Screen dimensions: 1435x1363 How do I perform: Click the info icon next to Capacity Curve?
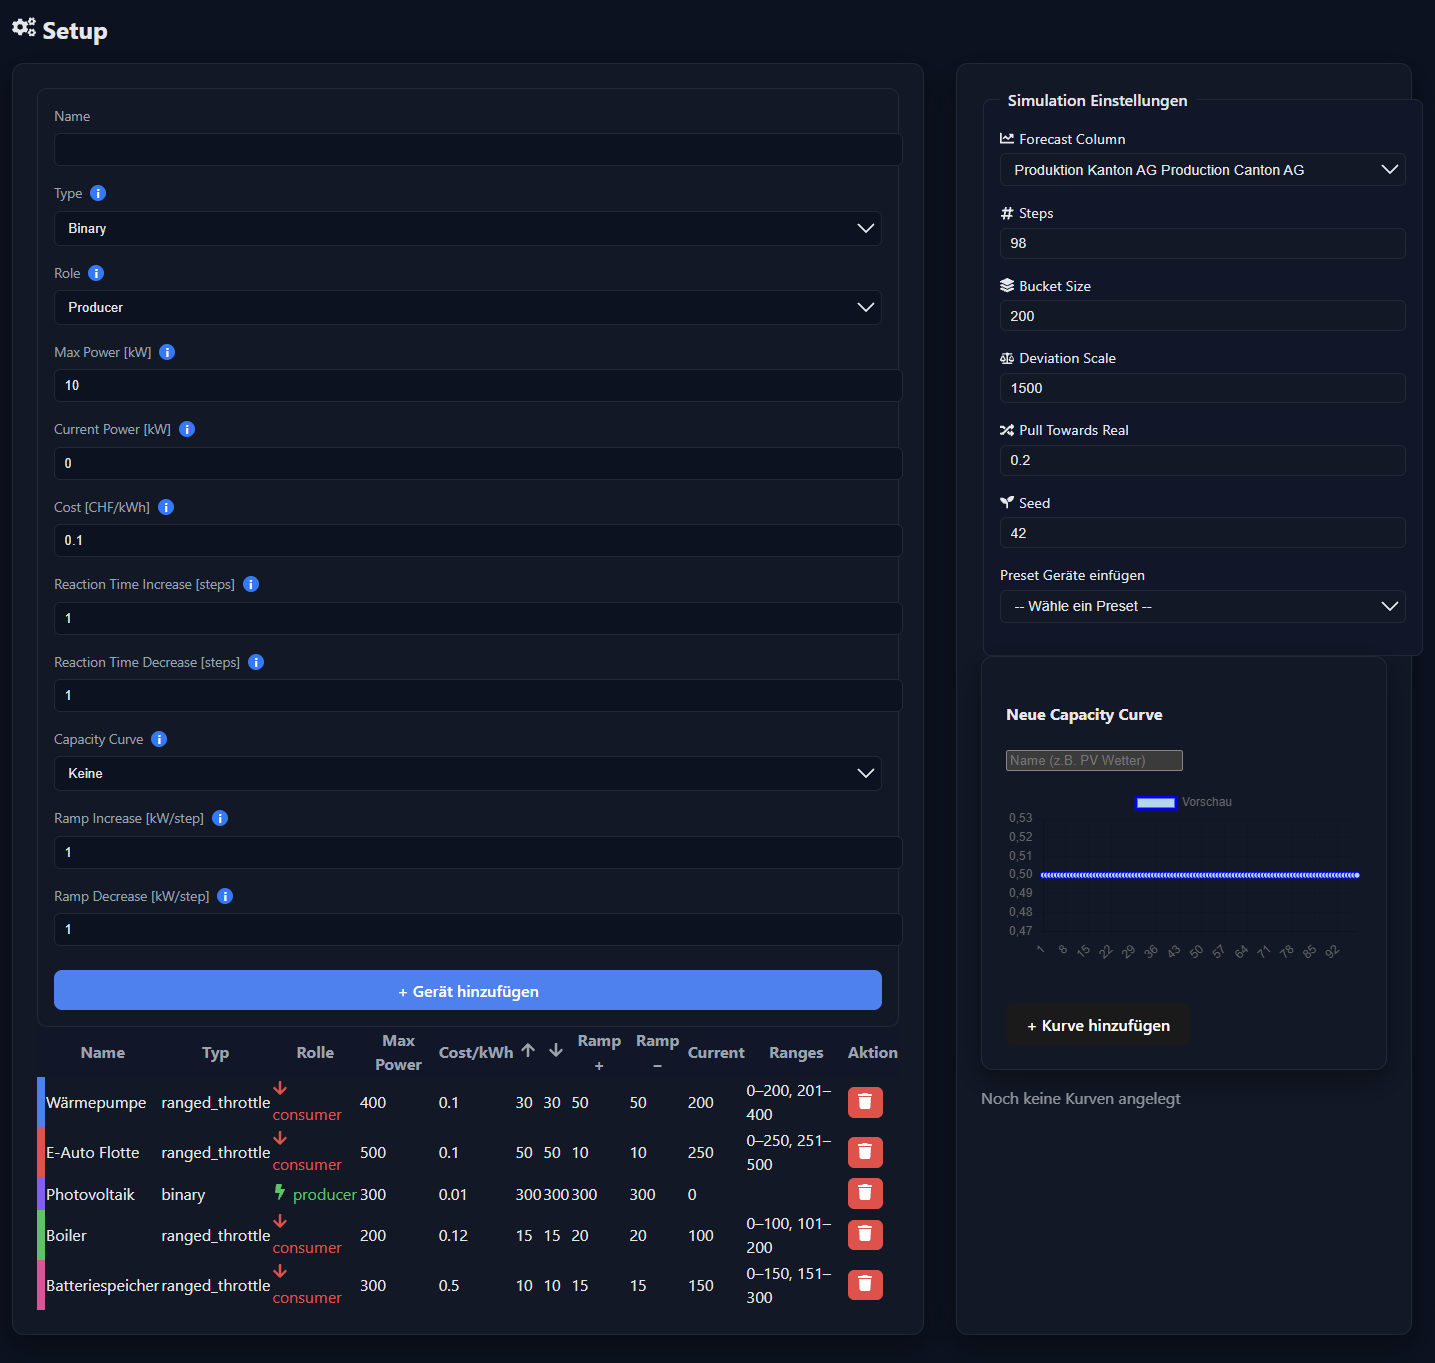(159, 739)
